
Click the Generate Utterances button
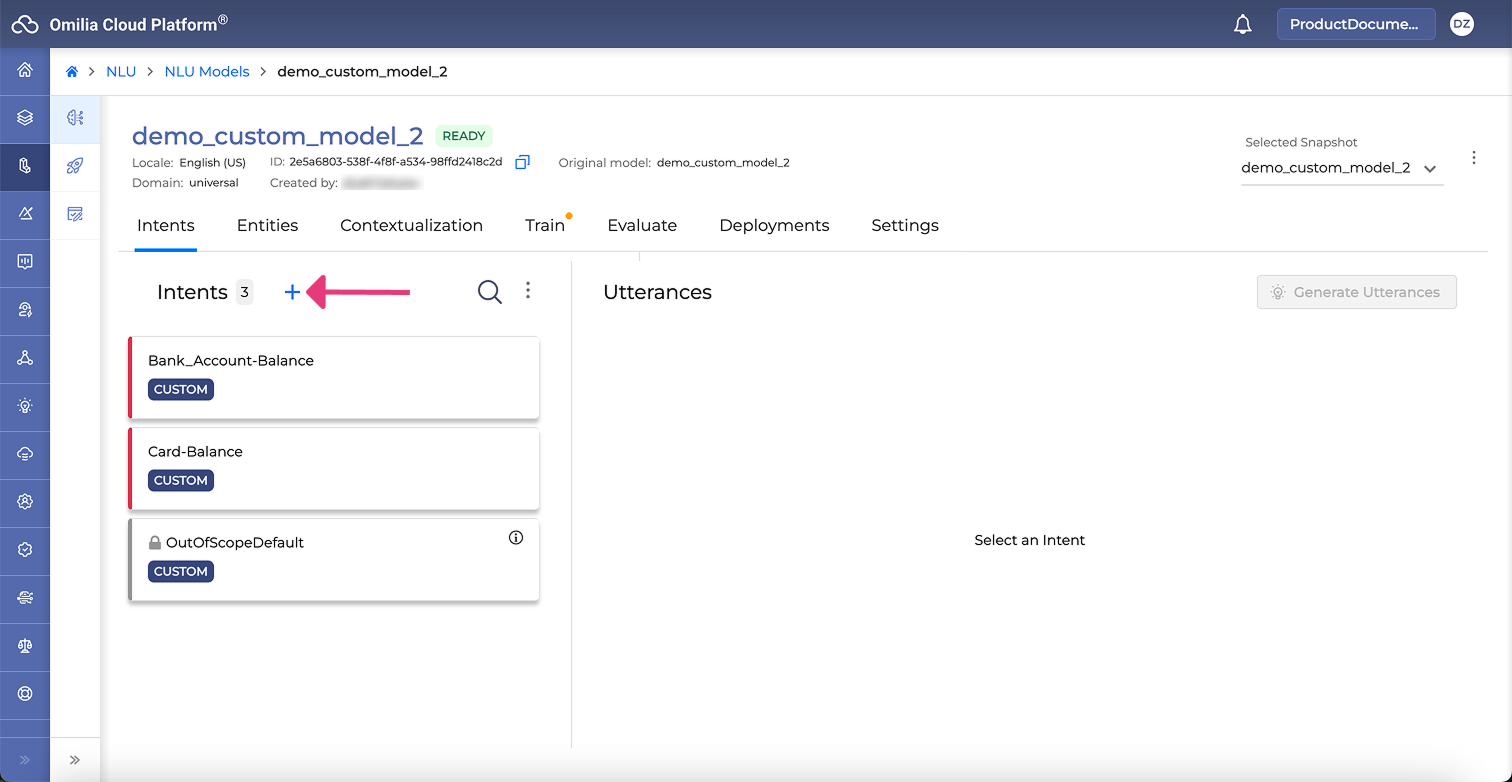1356,292
